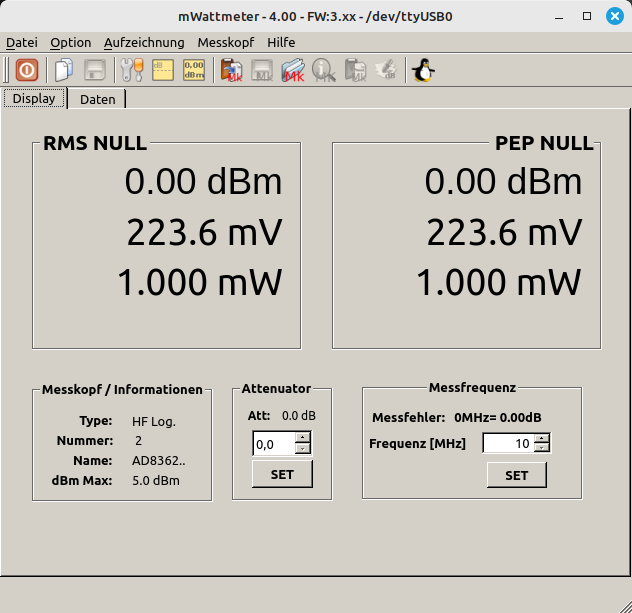Click the blank documents toolbar icon

click(64, 70)
